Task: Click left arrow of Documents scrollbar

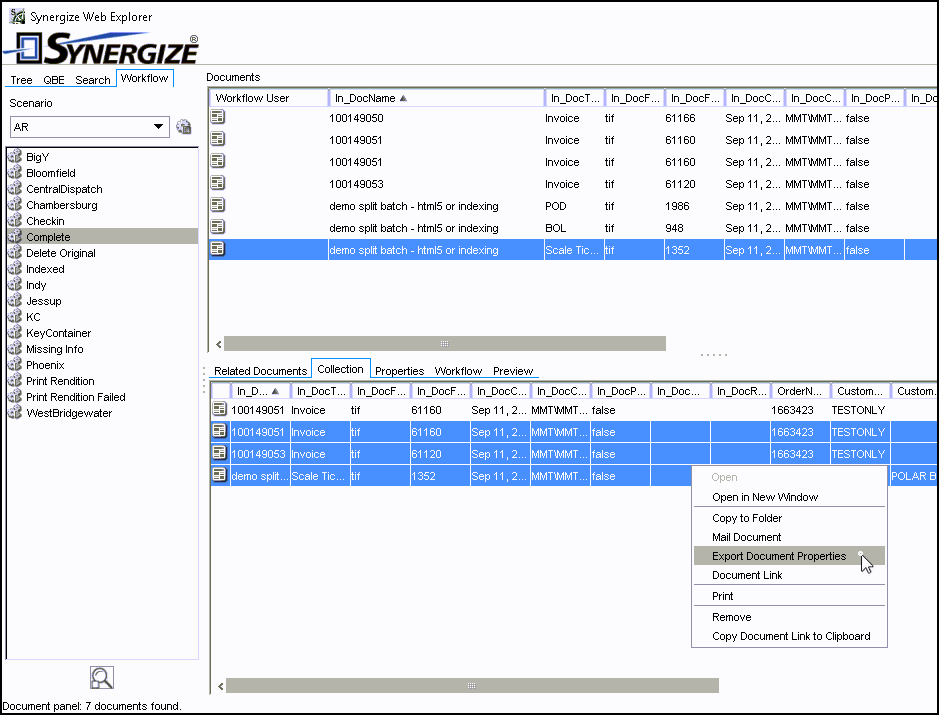Action: 219,344
